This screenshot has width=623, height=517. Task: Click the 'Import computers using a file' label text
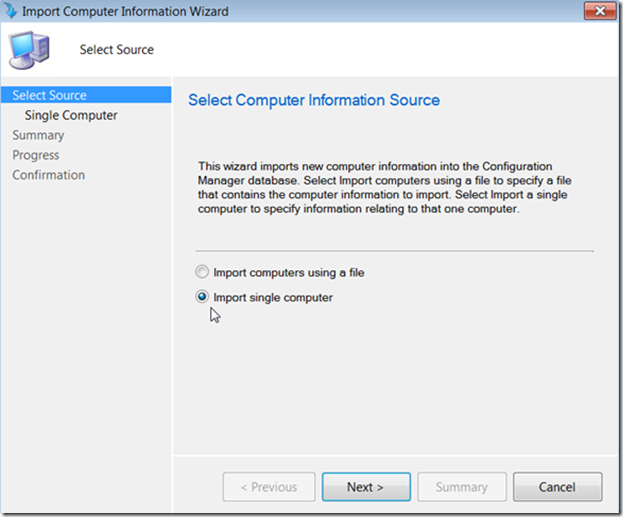pos(289,273)
